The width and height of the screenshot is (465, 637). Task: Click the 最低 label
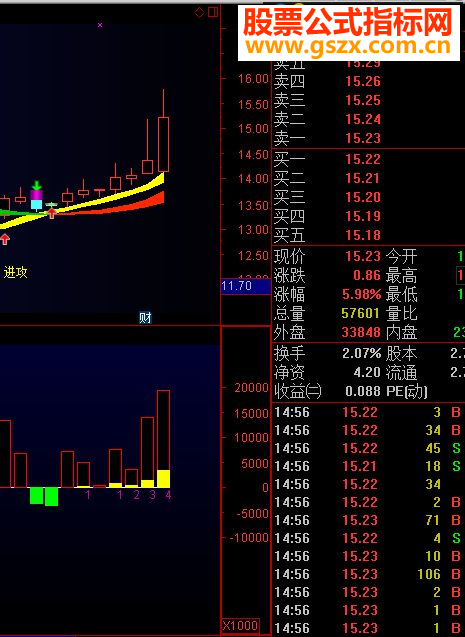click(401, 294)
